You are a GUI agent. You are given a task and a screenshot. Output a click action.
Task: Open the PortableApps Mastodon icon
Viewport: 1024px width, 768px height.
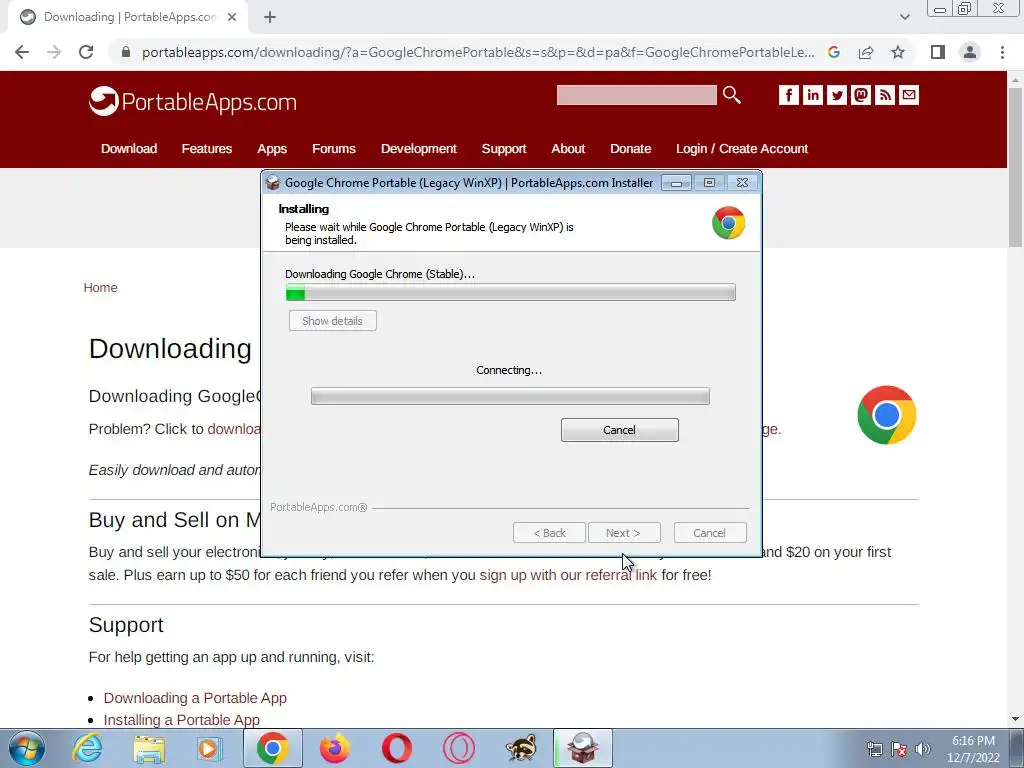tap(861, 95)
